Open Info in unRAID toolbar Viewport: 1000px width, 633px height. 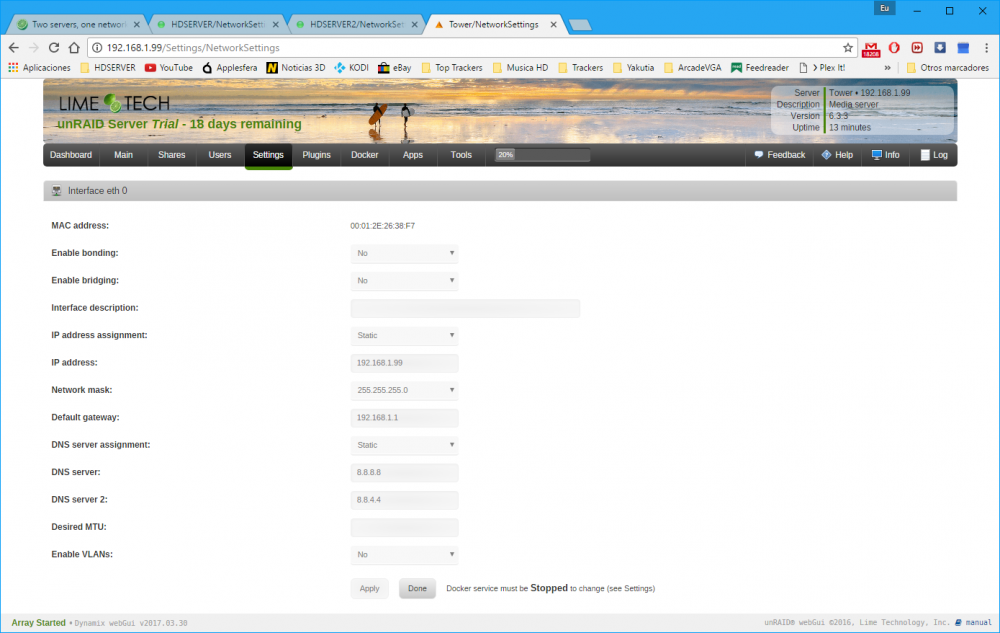click(x=885, y=155)
